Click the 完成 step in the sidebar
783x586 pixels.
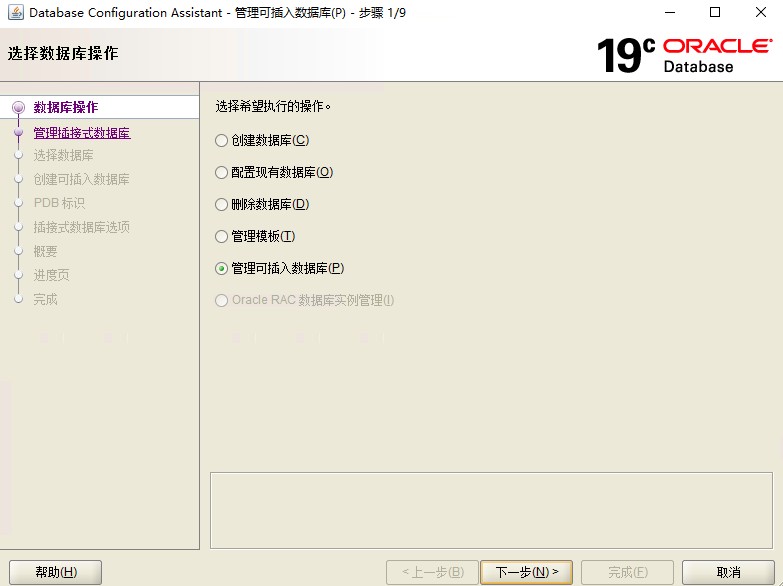pyautogui.click(x=45, y=299)
